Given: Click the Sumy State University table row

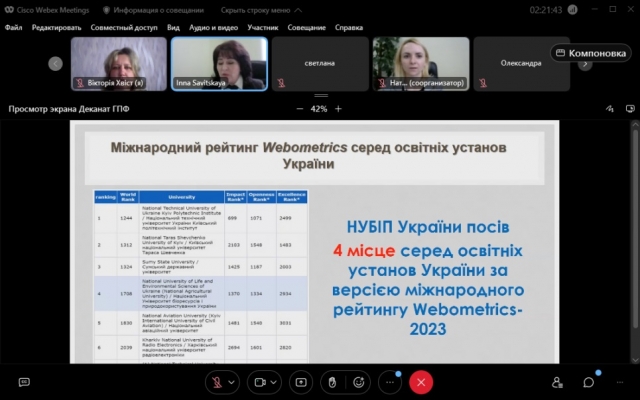Looking at the screenshot, I should pyautogui.click(x=201, y=267).
